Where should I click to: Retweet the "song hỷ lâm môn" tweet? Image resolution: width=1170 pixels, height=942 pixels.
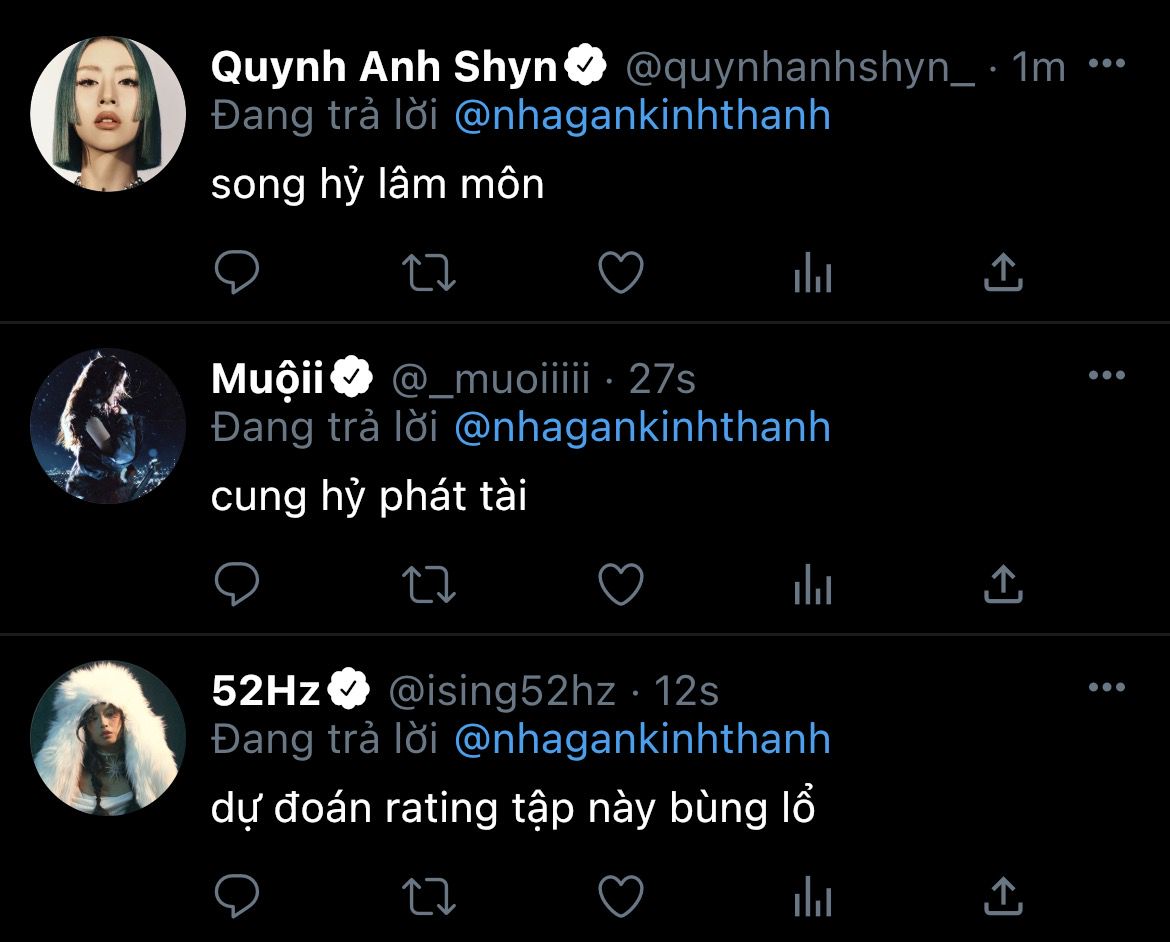[429, 272]
